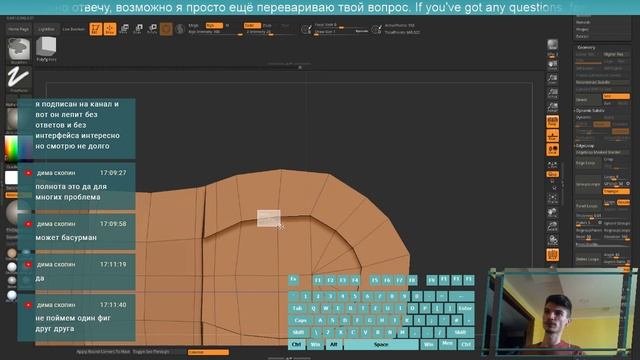Screen dimensions: 640x360
Task: Click the round brown sphere icon in the top shelf
Action: pyautogui.click(x=166, y=29)
